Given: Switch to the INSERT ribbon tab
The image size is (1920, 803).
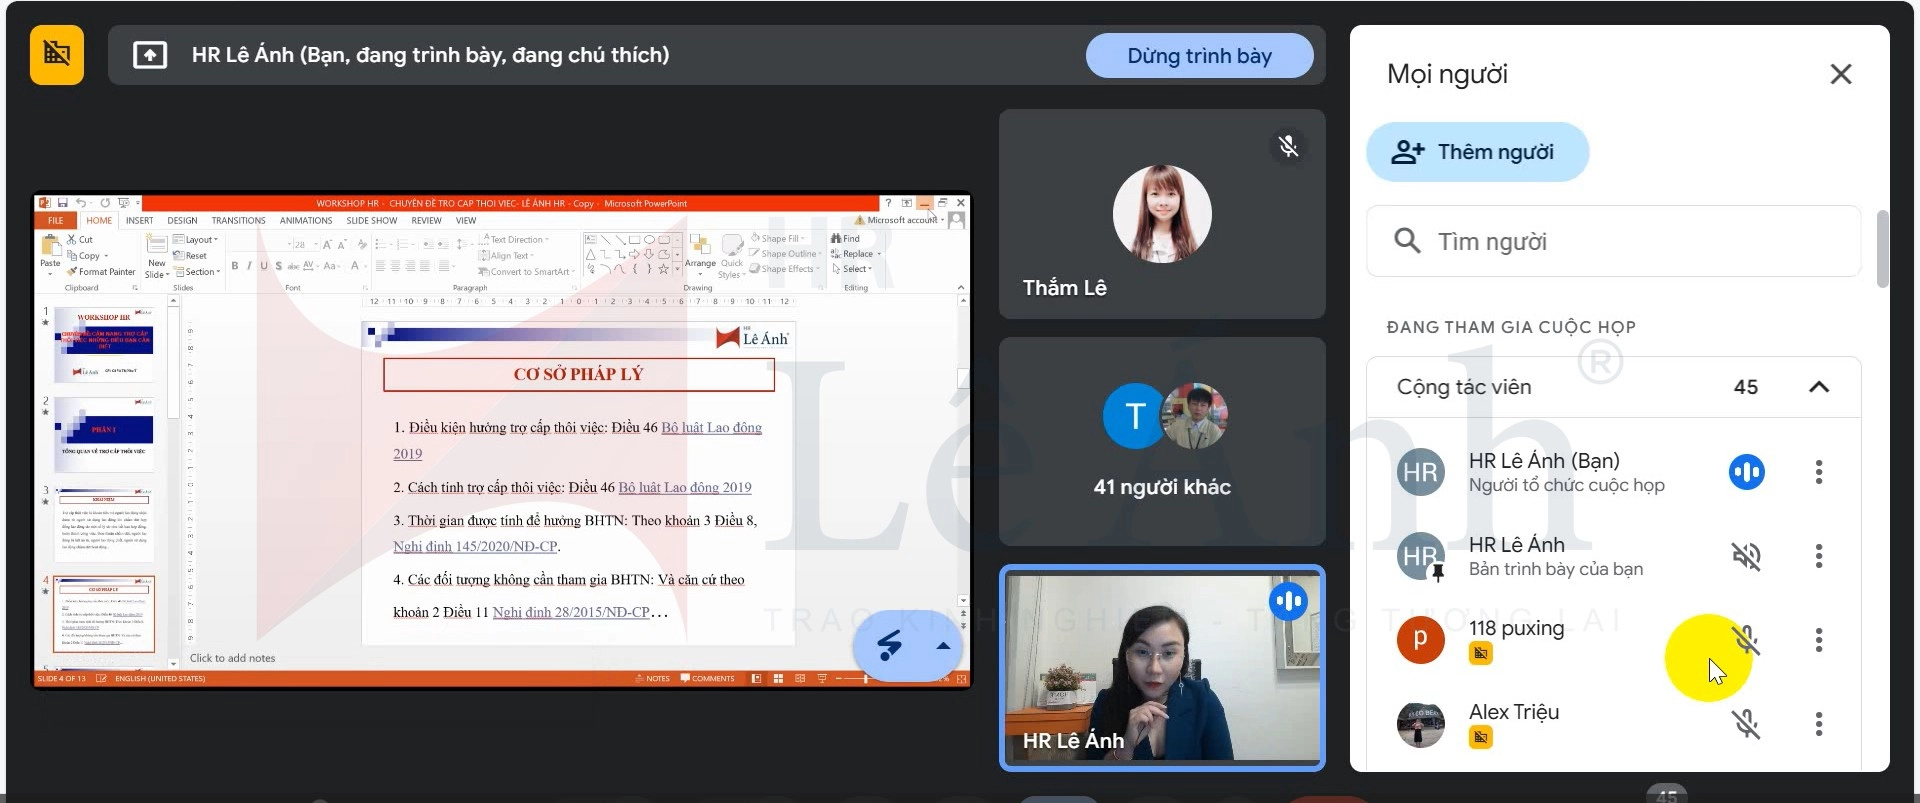Looking at the screenshot, I should click(139, 221).
